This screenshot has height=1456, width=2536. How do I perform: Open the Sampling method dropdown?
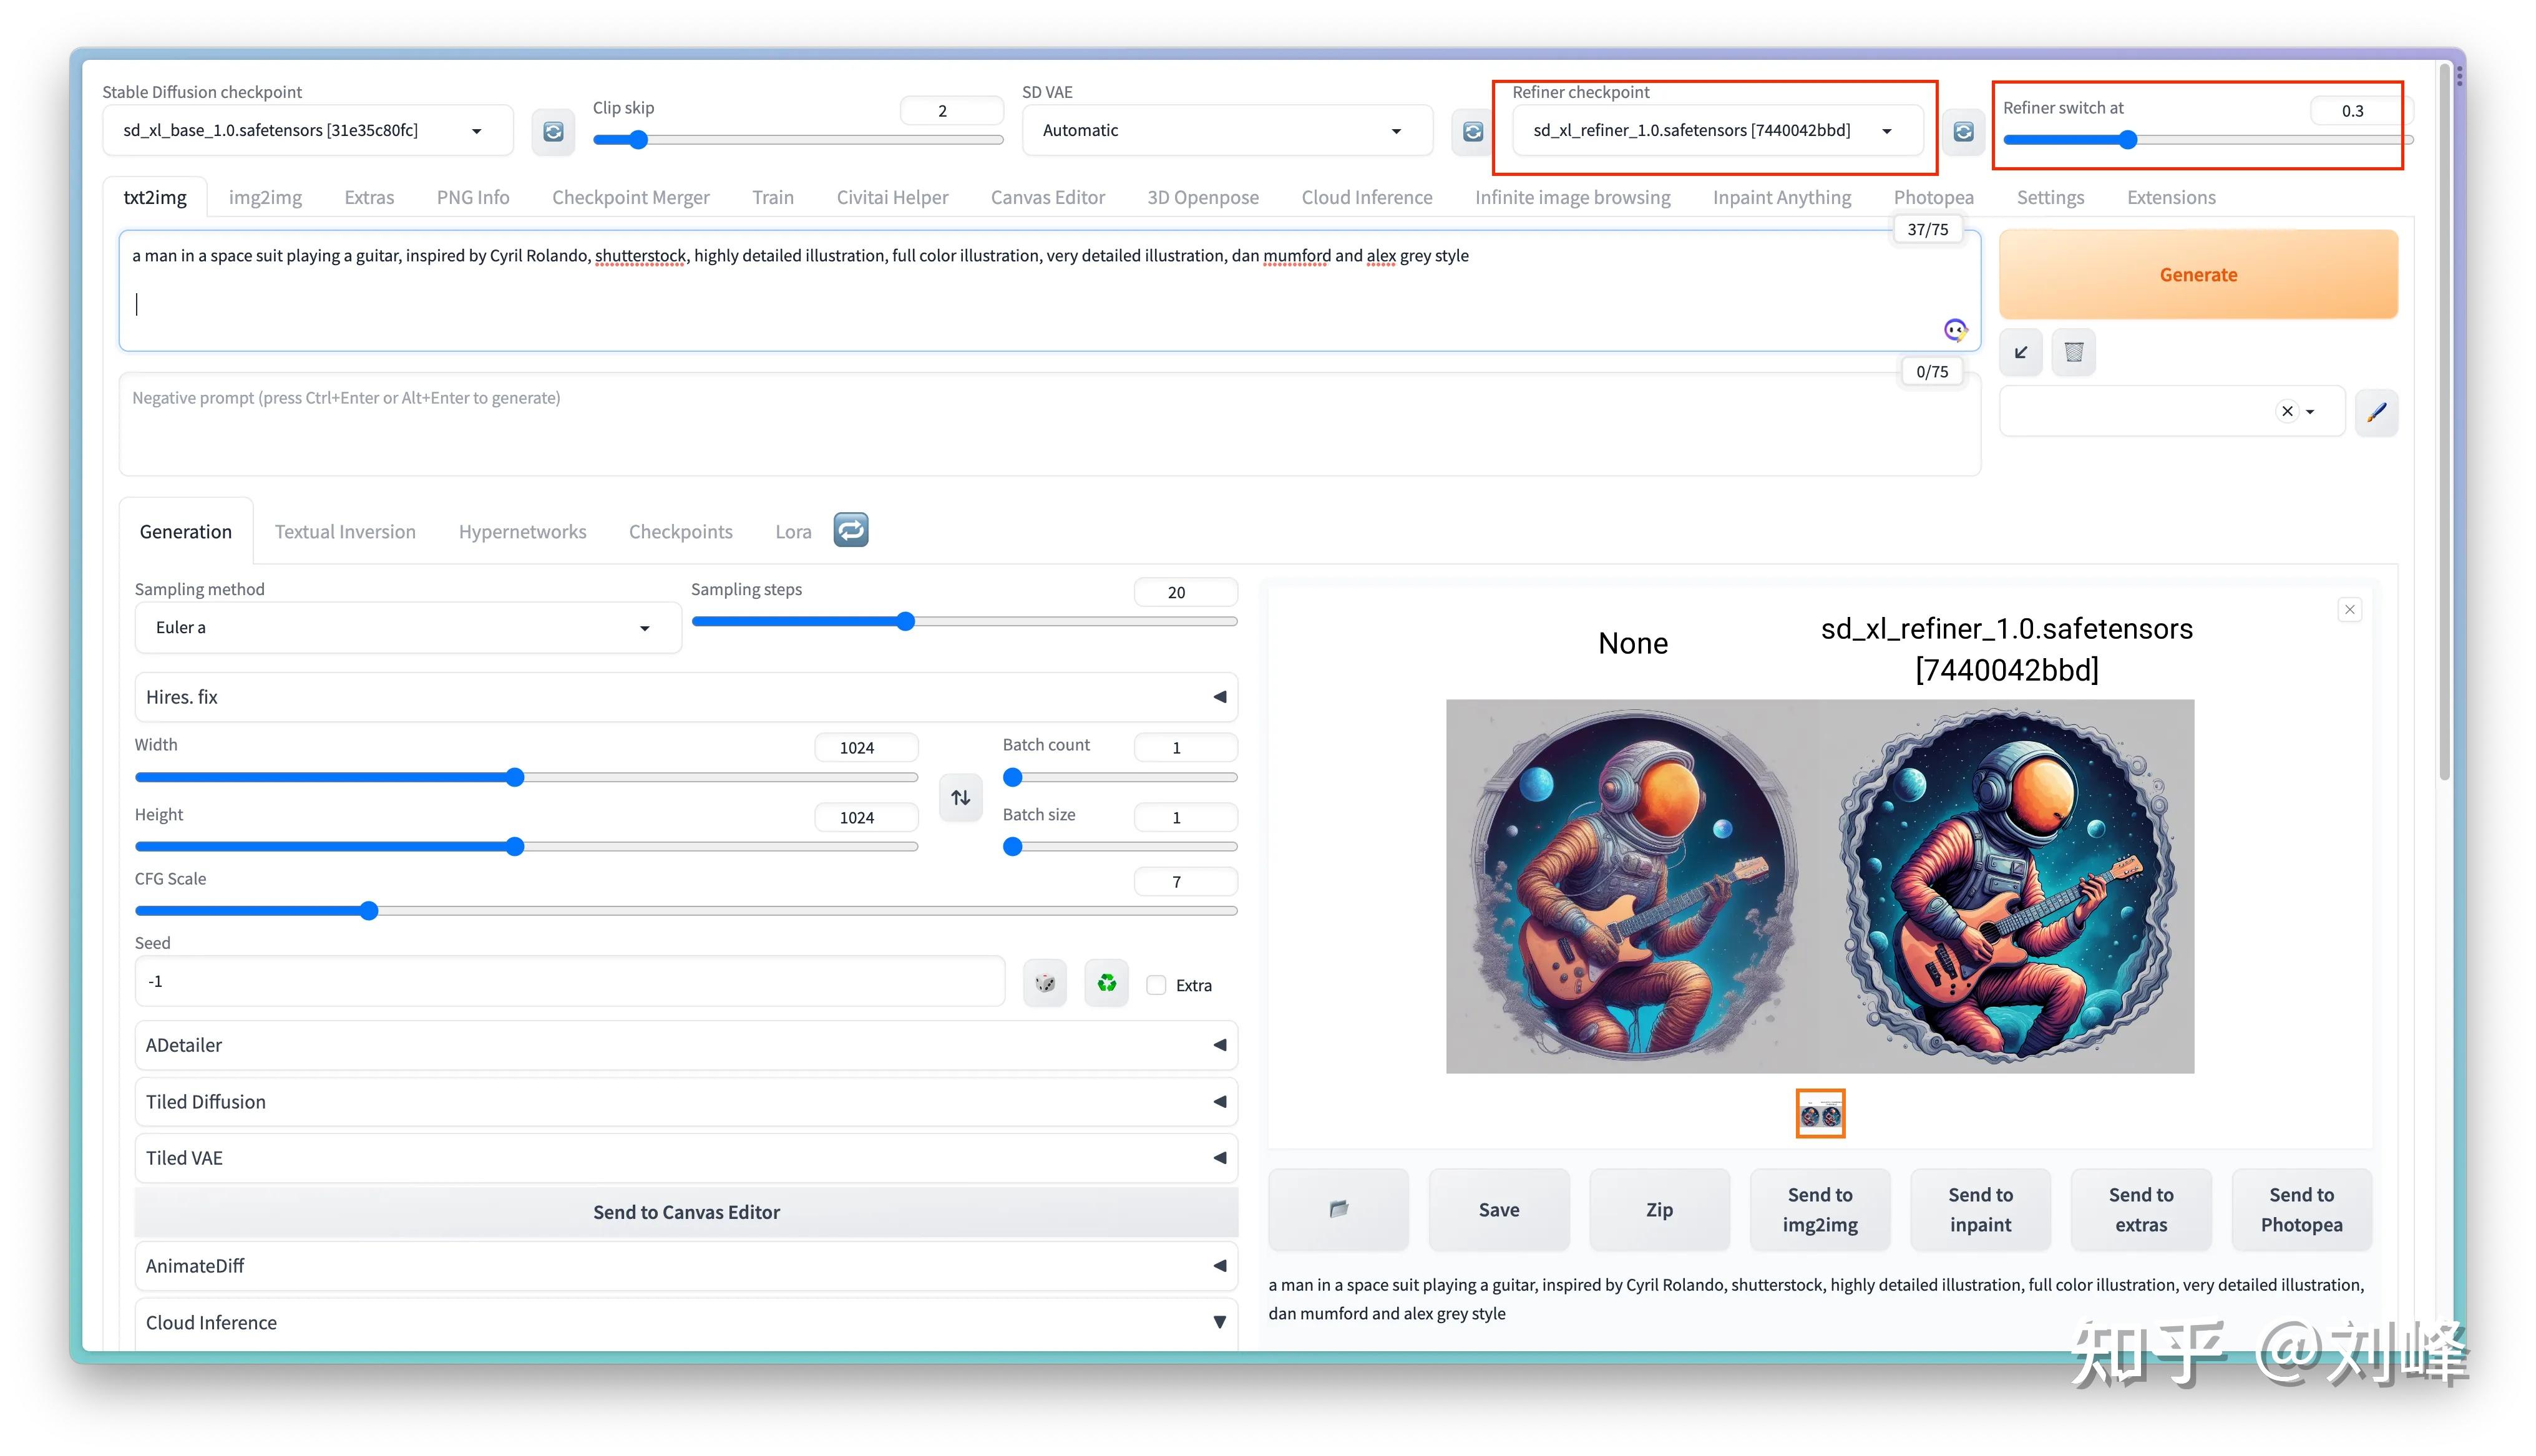[407, 627]
